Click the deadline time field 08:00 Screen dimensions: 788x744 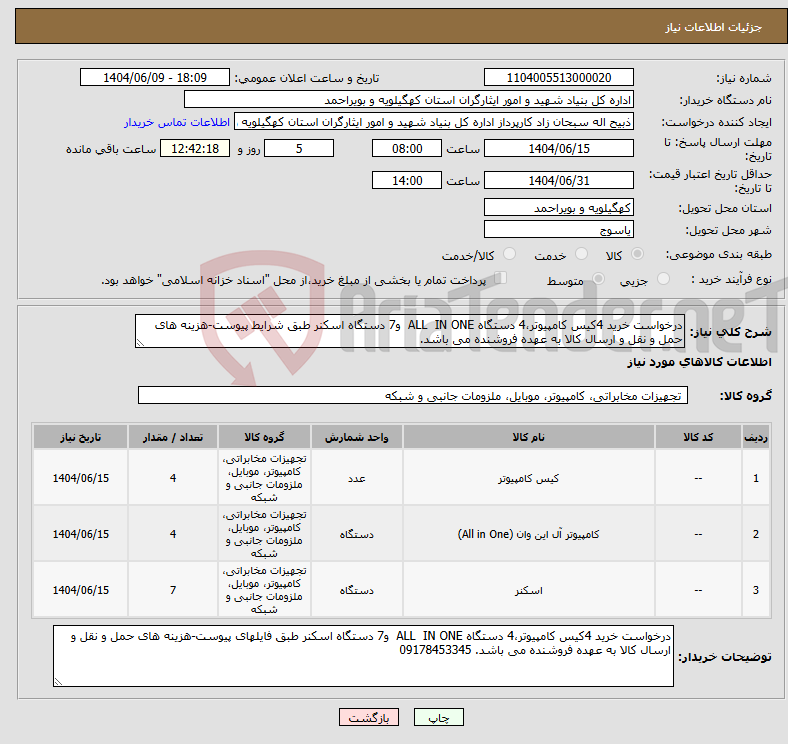point(407,148)
